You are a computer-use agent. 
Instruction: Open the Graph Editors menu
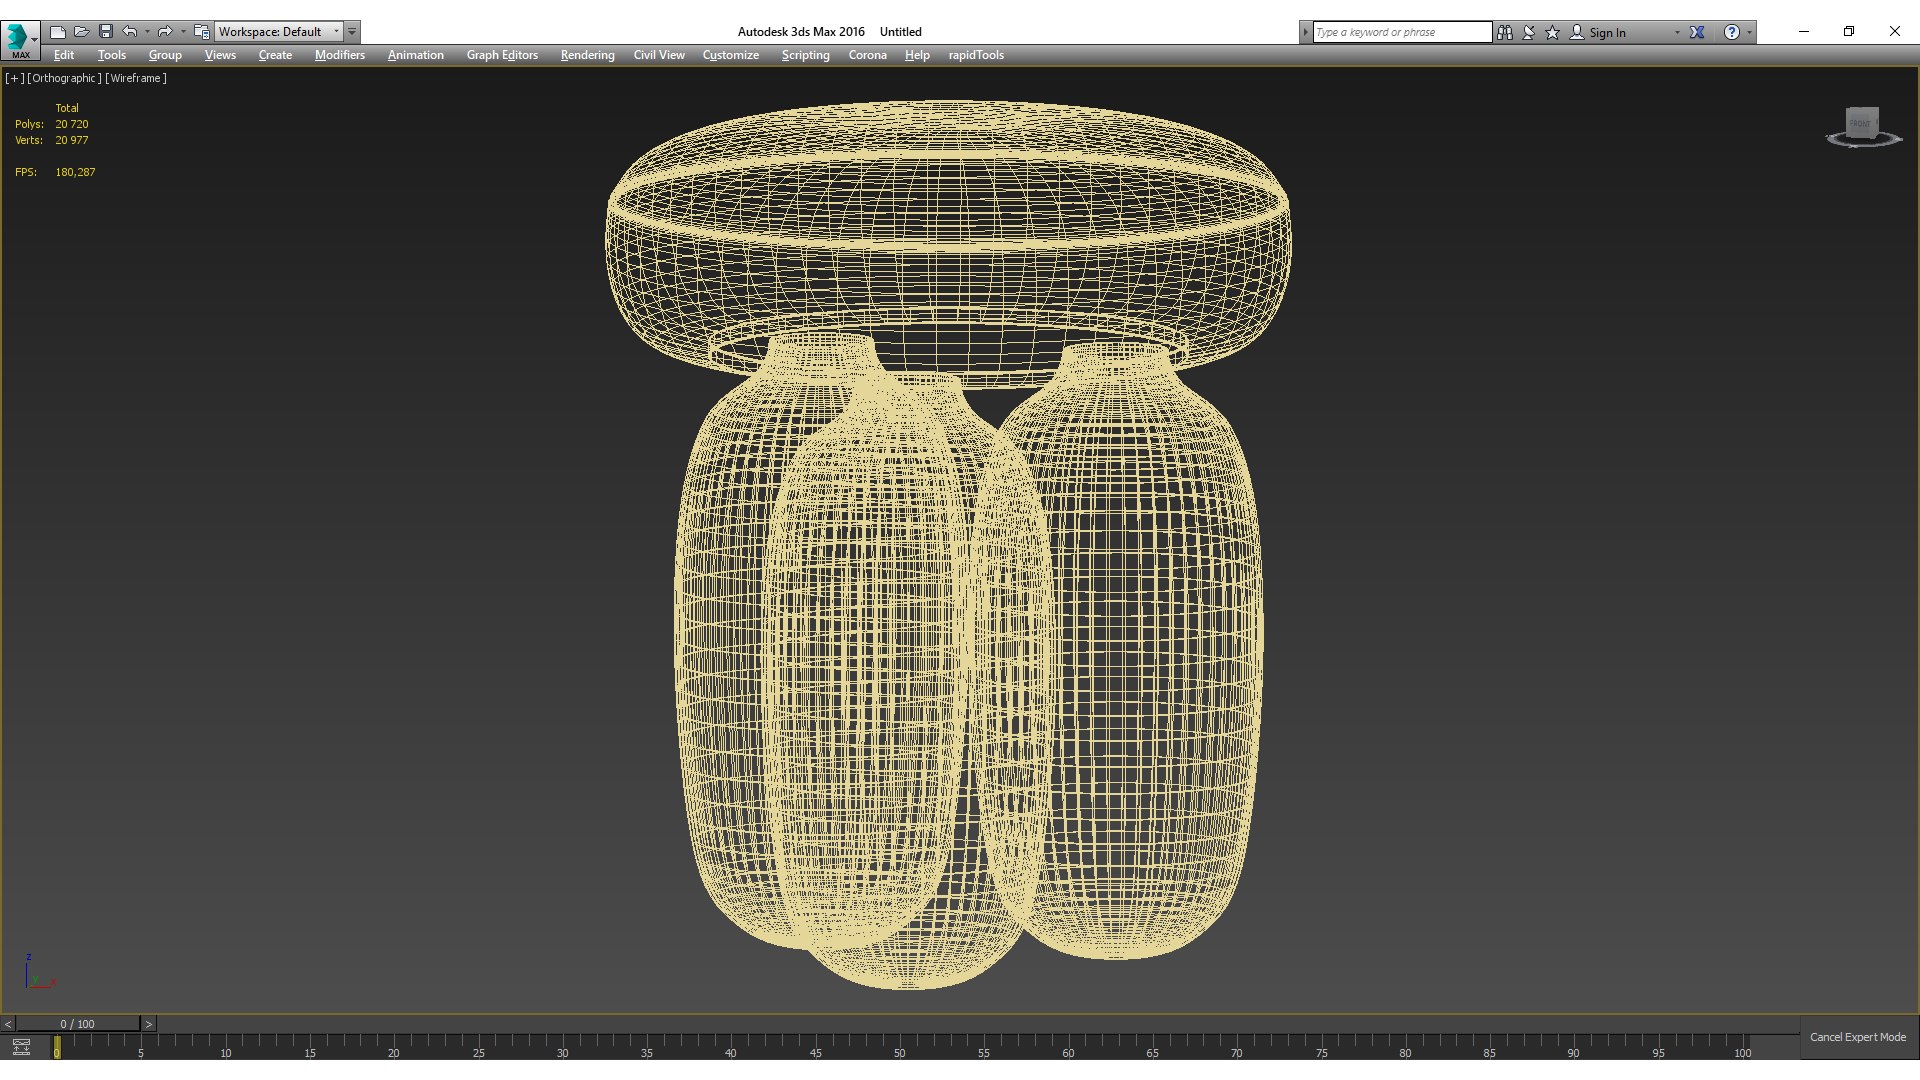[x=502, y=55]
